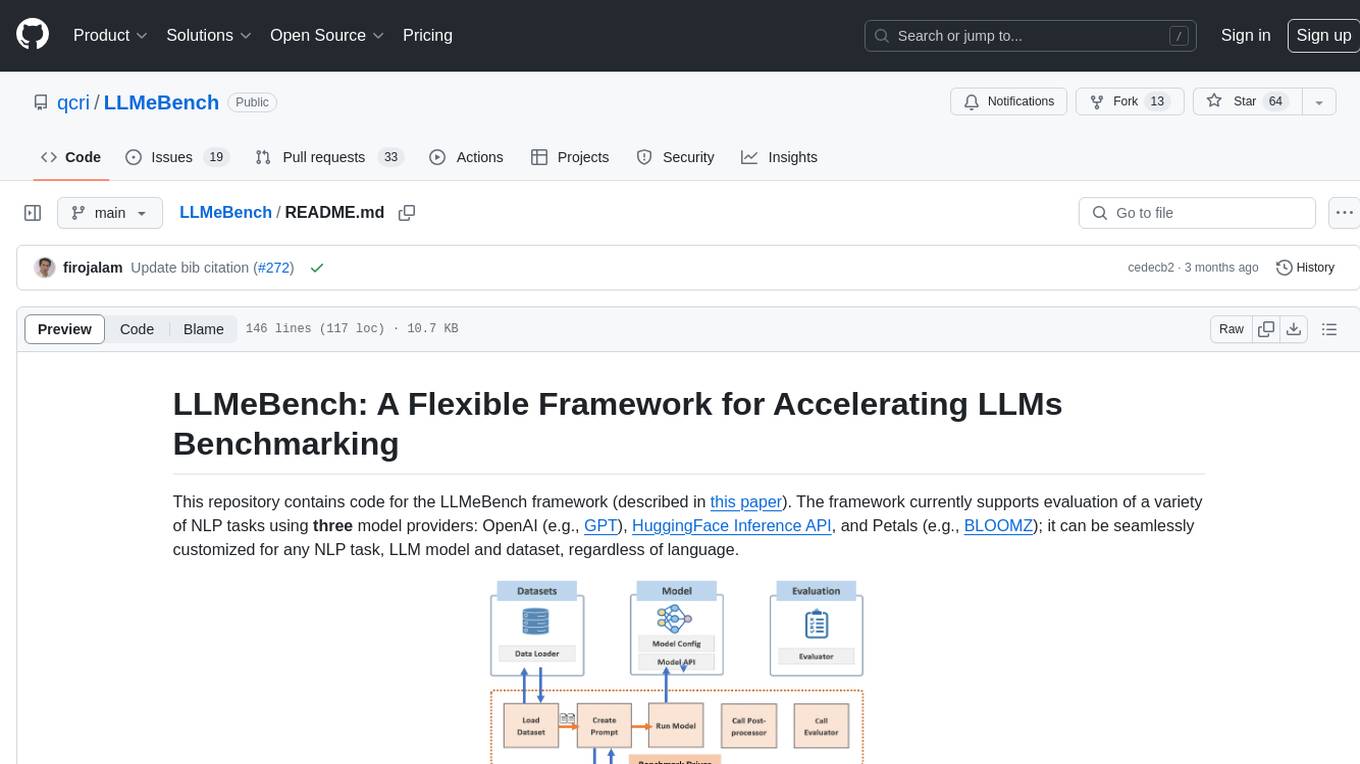Open the GPT link

(601, 526)
